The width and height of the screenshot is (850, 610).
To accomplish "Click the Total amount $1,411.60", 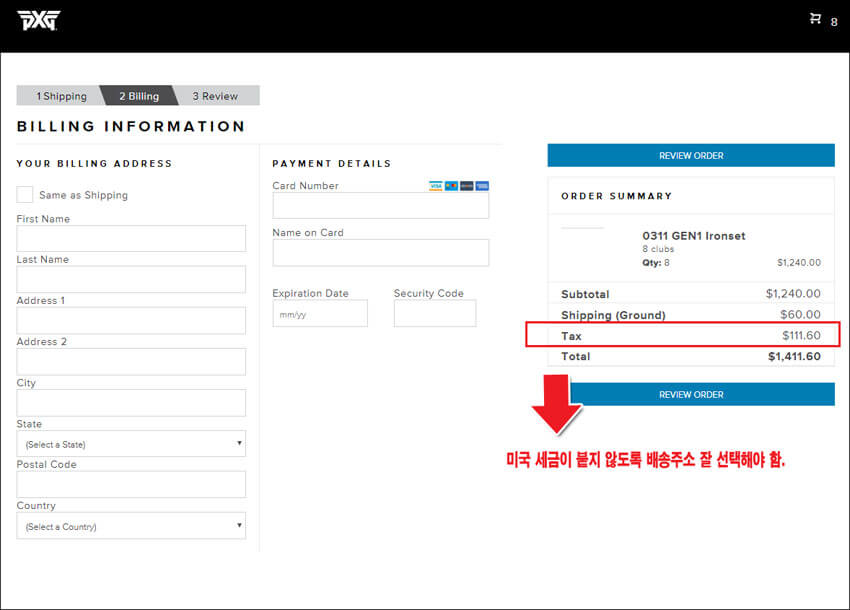I will 794,356.
